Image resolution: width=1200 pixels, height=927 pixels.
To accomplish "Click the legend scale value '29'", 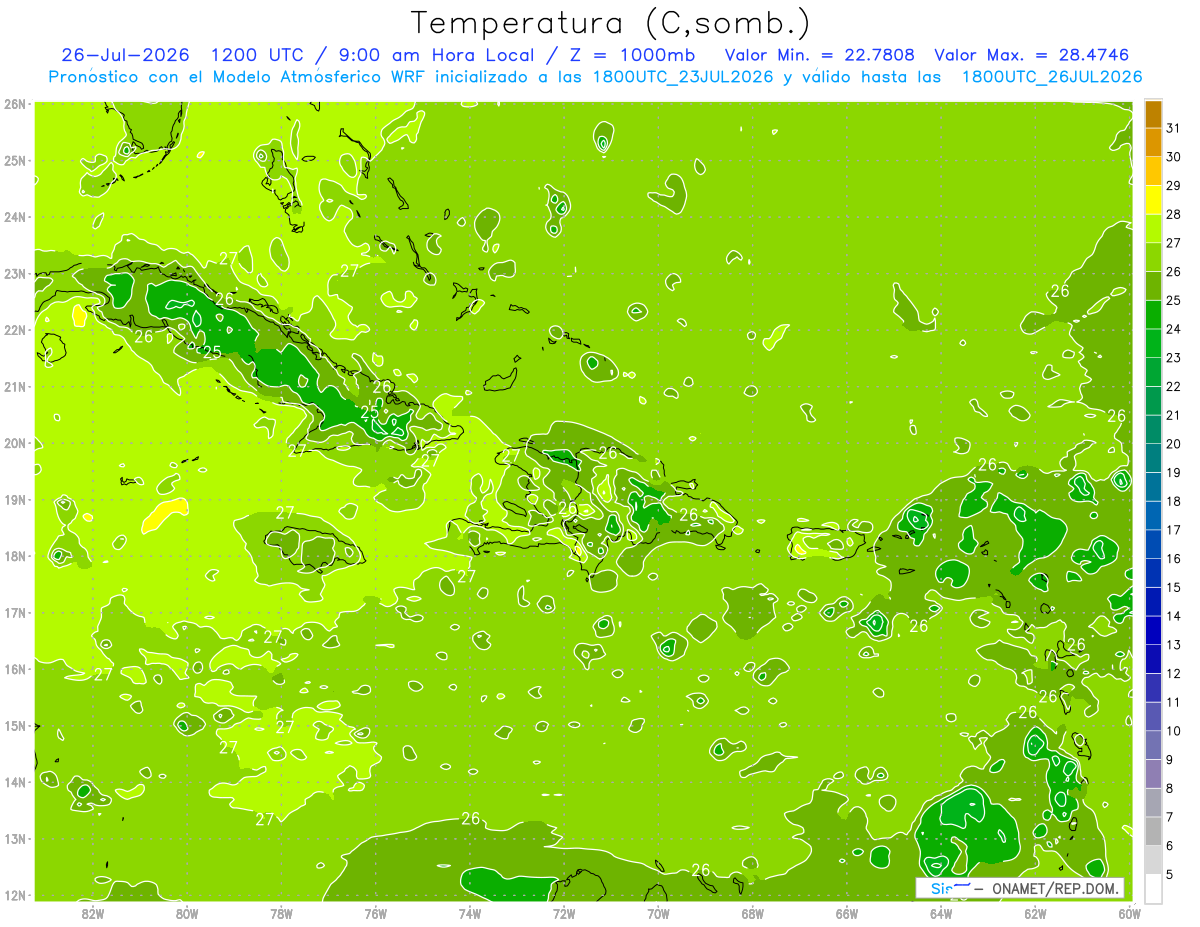I will tap(1173, 186).
